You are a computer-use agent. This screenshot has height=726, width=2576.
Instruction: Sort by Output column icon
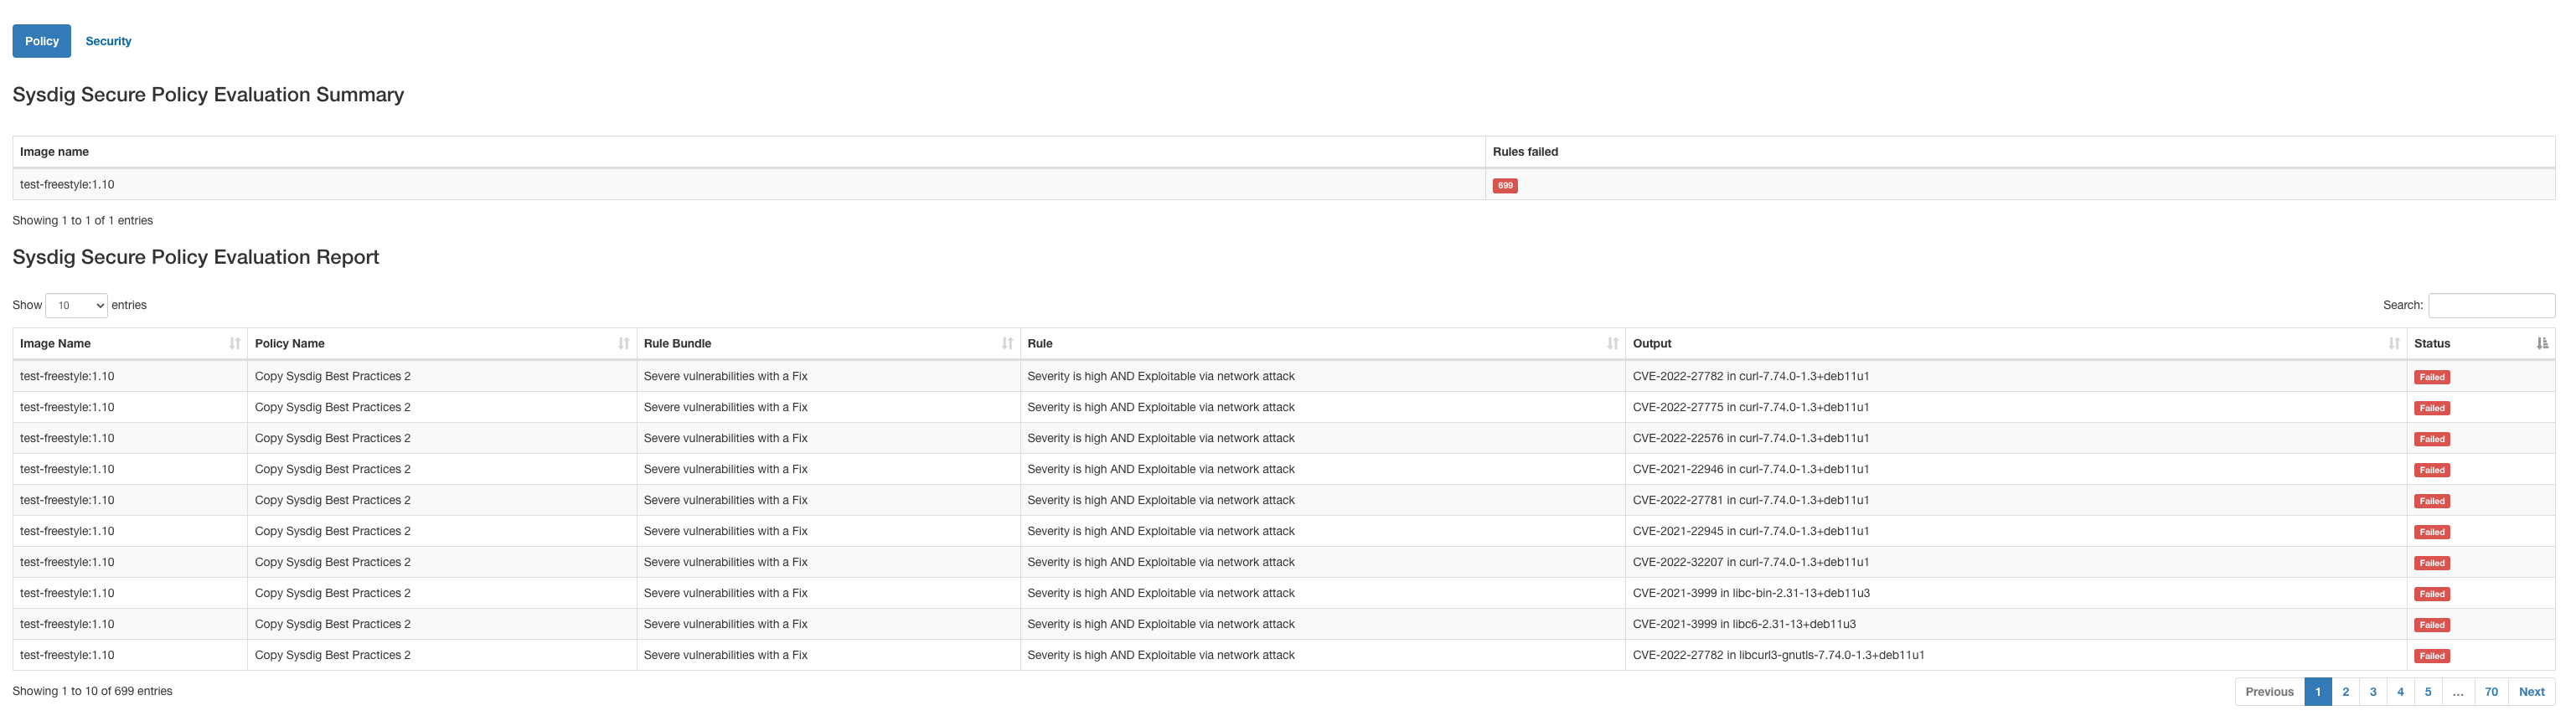click(2394, 343)
